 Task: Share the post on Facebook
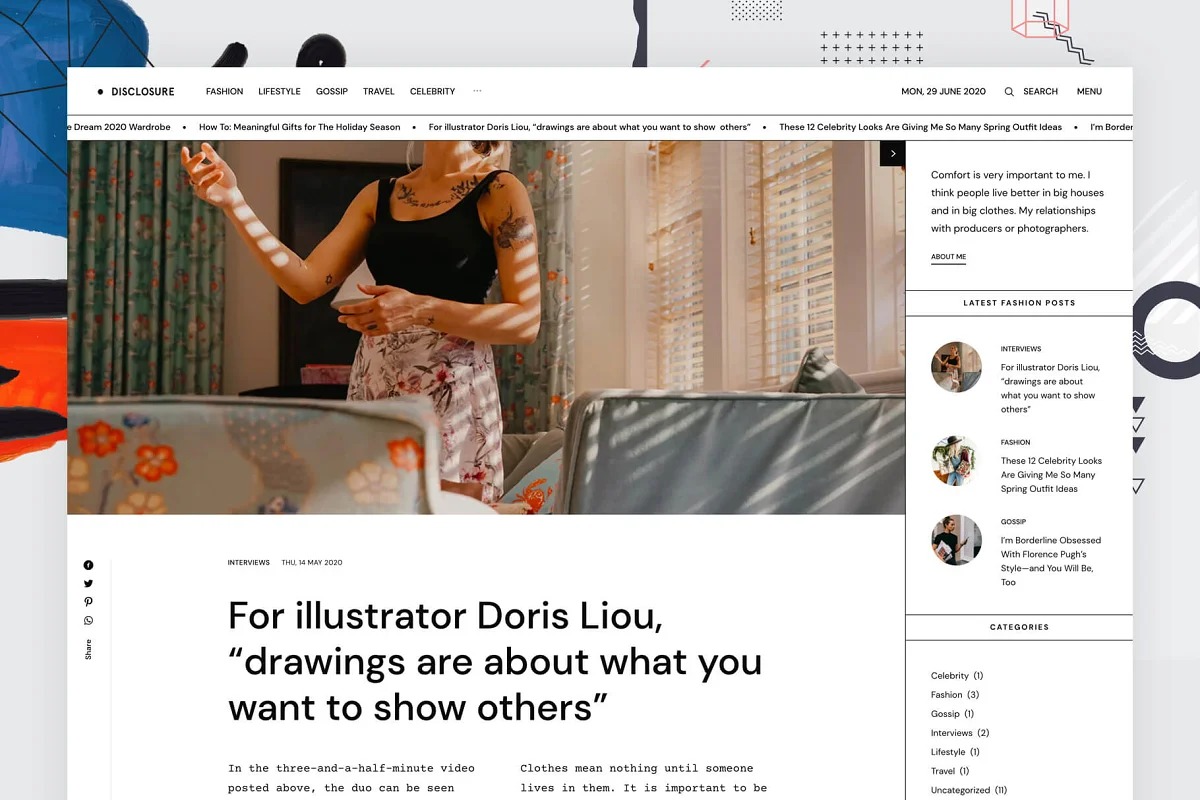(x=88, y=565)
